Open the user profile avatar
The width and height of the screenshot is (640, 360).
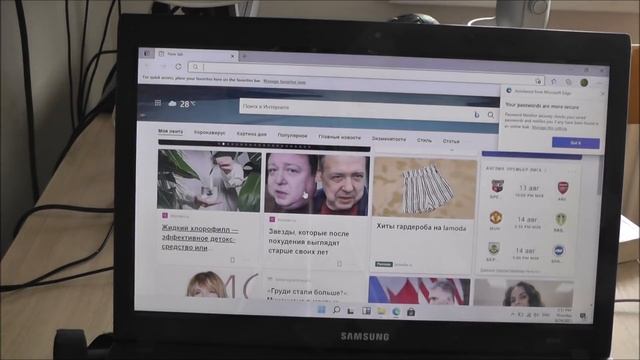(x=584, y=82)
